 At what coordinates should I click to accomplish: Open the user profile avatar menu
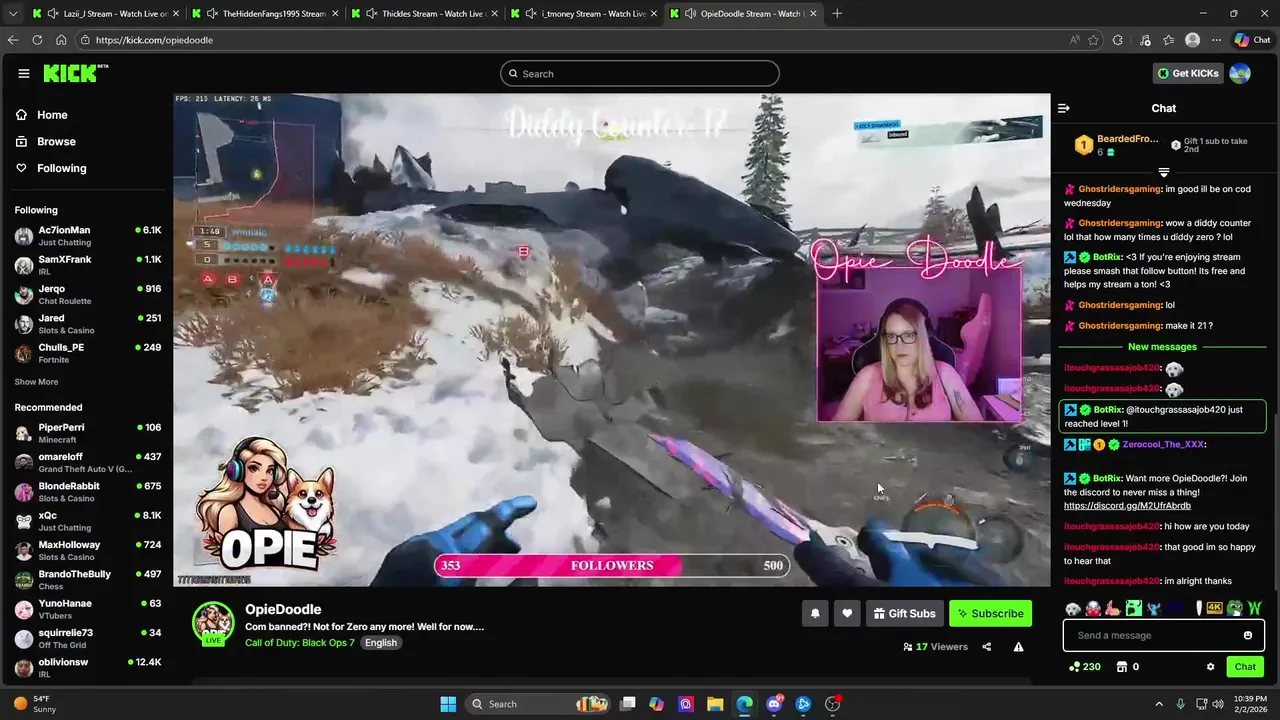[1240, 73]
